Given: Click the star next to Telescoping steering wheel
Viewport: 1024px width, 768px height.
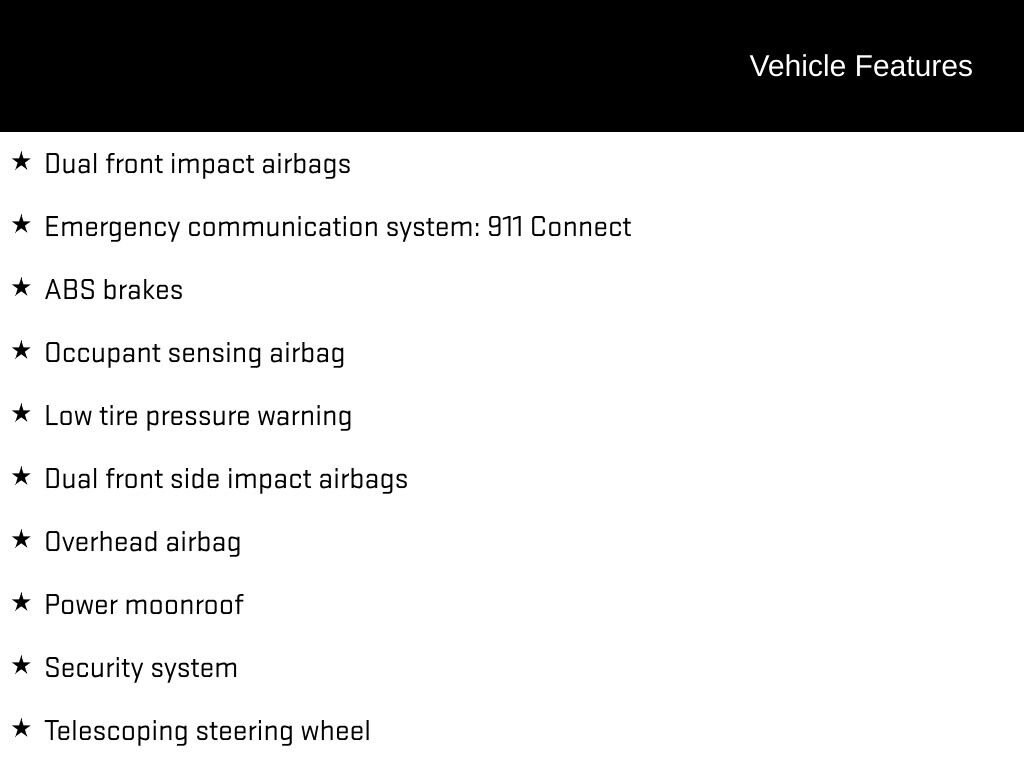Looking at the screenshot, I should click(21, 728).
